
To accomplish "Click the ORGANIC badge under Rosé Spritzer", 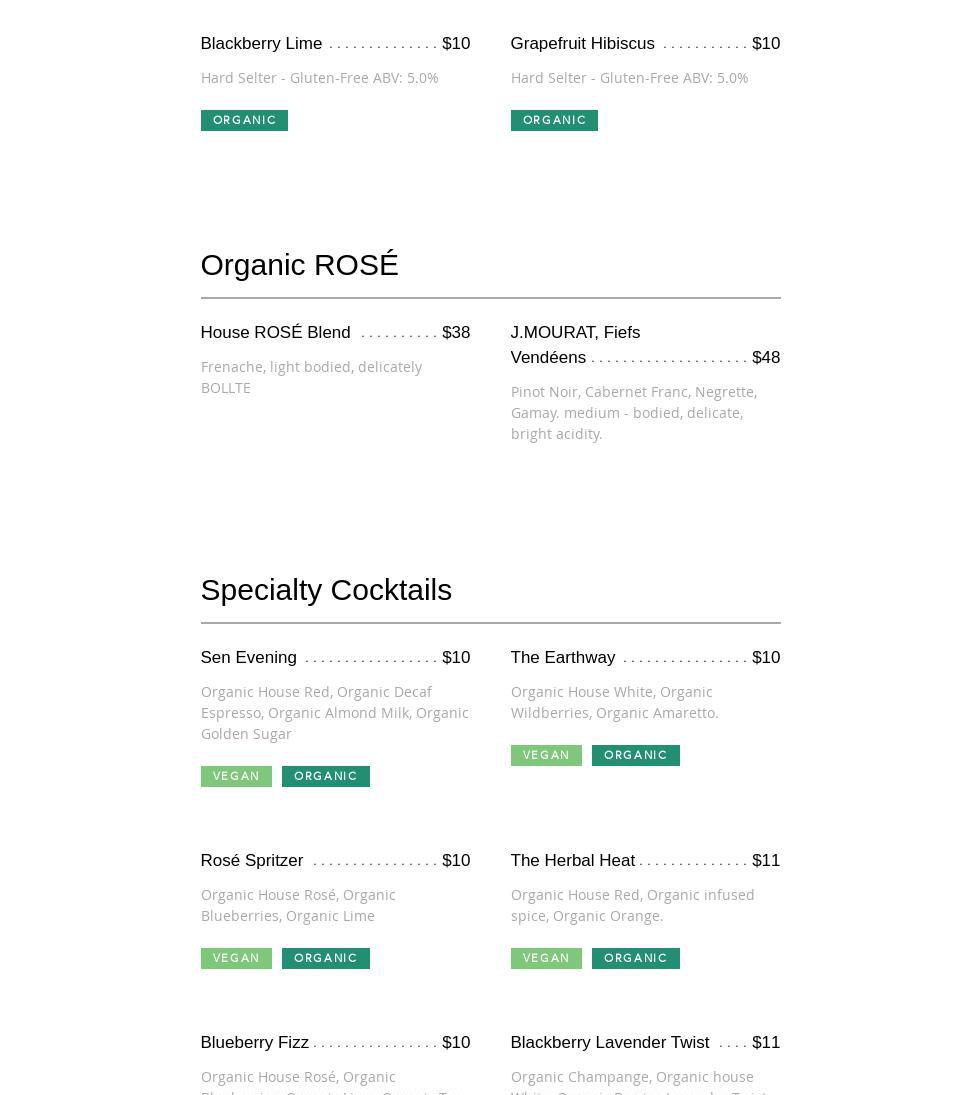I will [325, 958].
